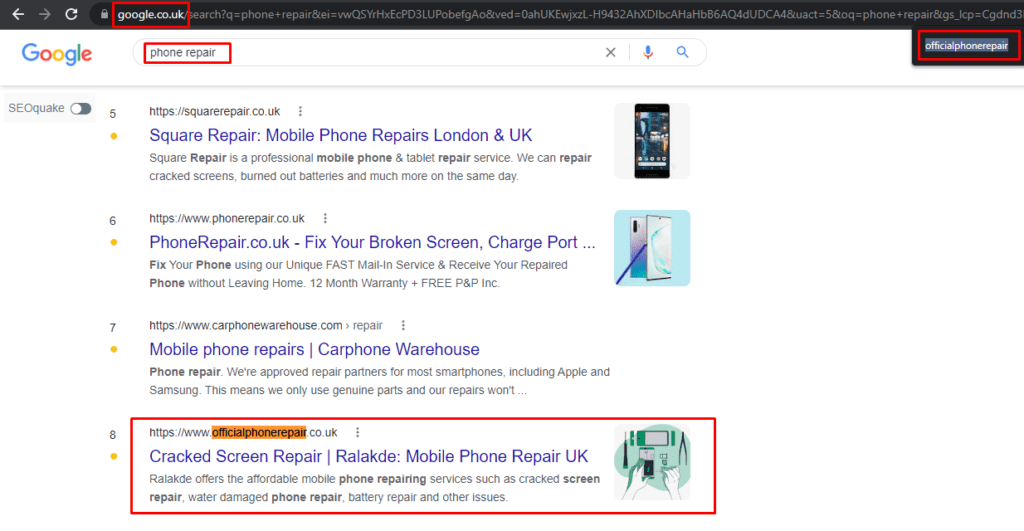Click the Ralakde repair tools thumbnail

[652, 462]
